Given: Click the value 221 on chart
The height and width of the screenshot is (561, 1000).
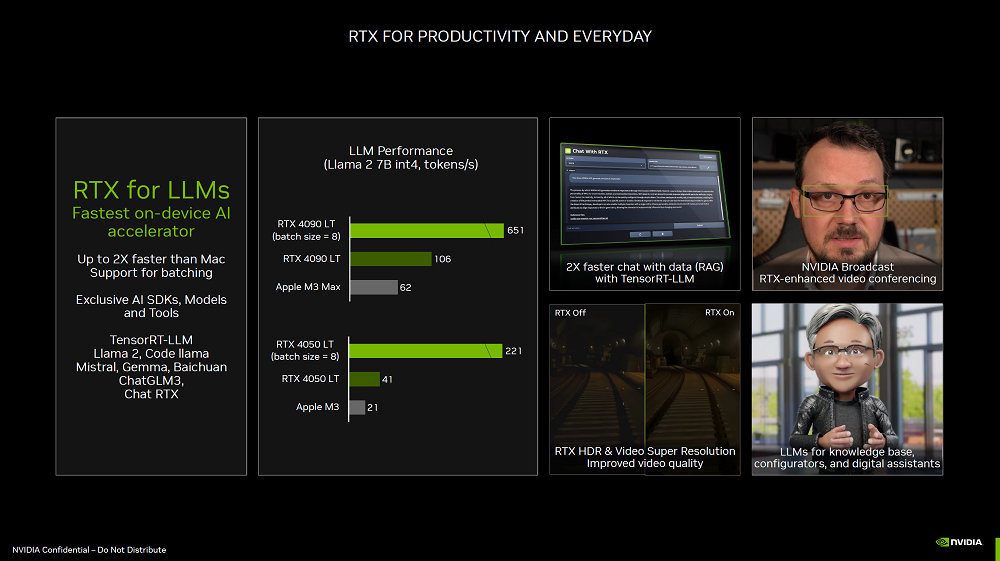Looking at the screenshot, I should 513,351.
